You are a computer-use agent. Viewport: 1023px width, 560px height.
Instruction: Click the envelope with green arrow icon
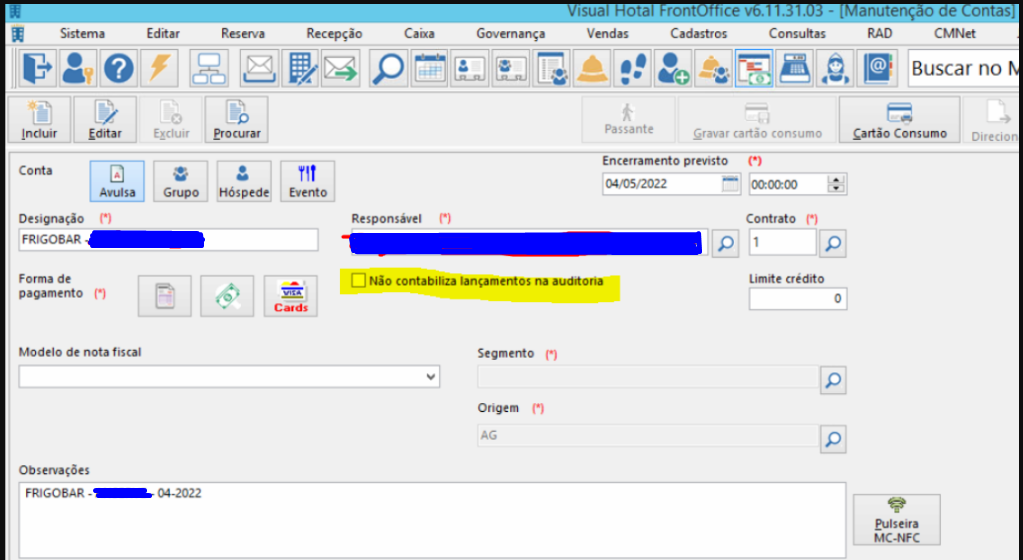point(341,68)
